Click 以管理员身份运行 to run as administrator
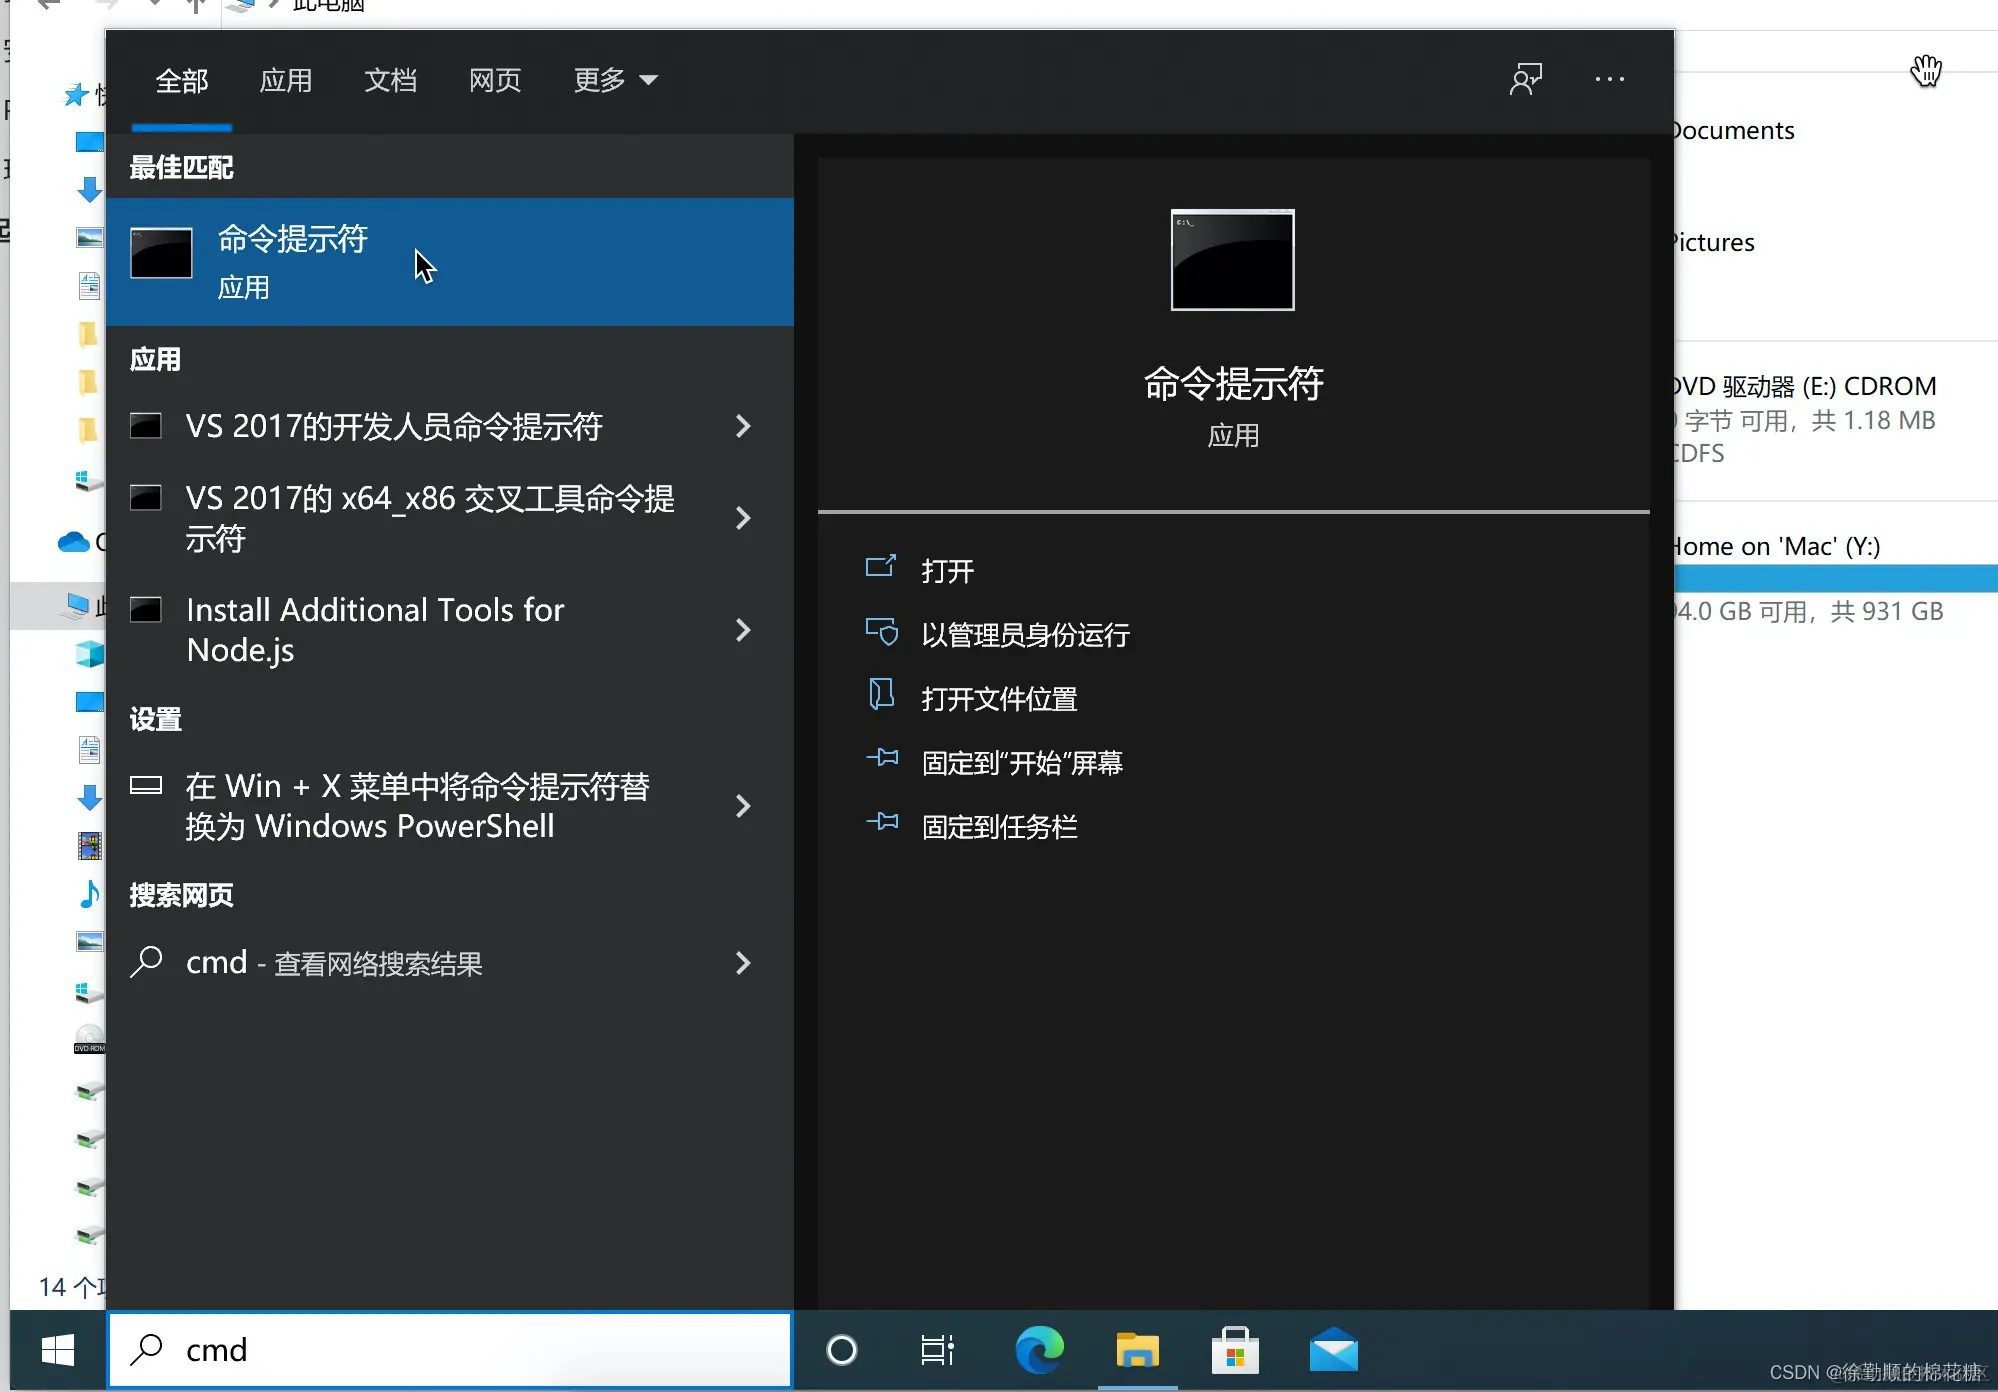Screen dimensions: 1998x1392 pos(1025,634)
